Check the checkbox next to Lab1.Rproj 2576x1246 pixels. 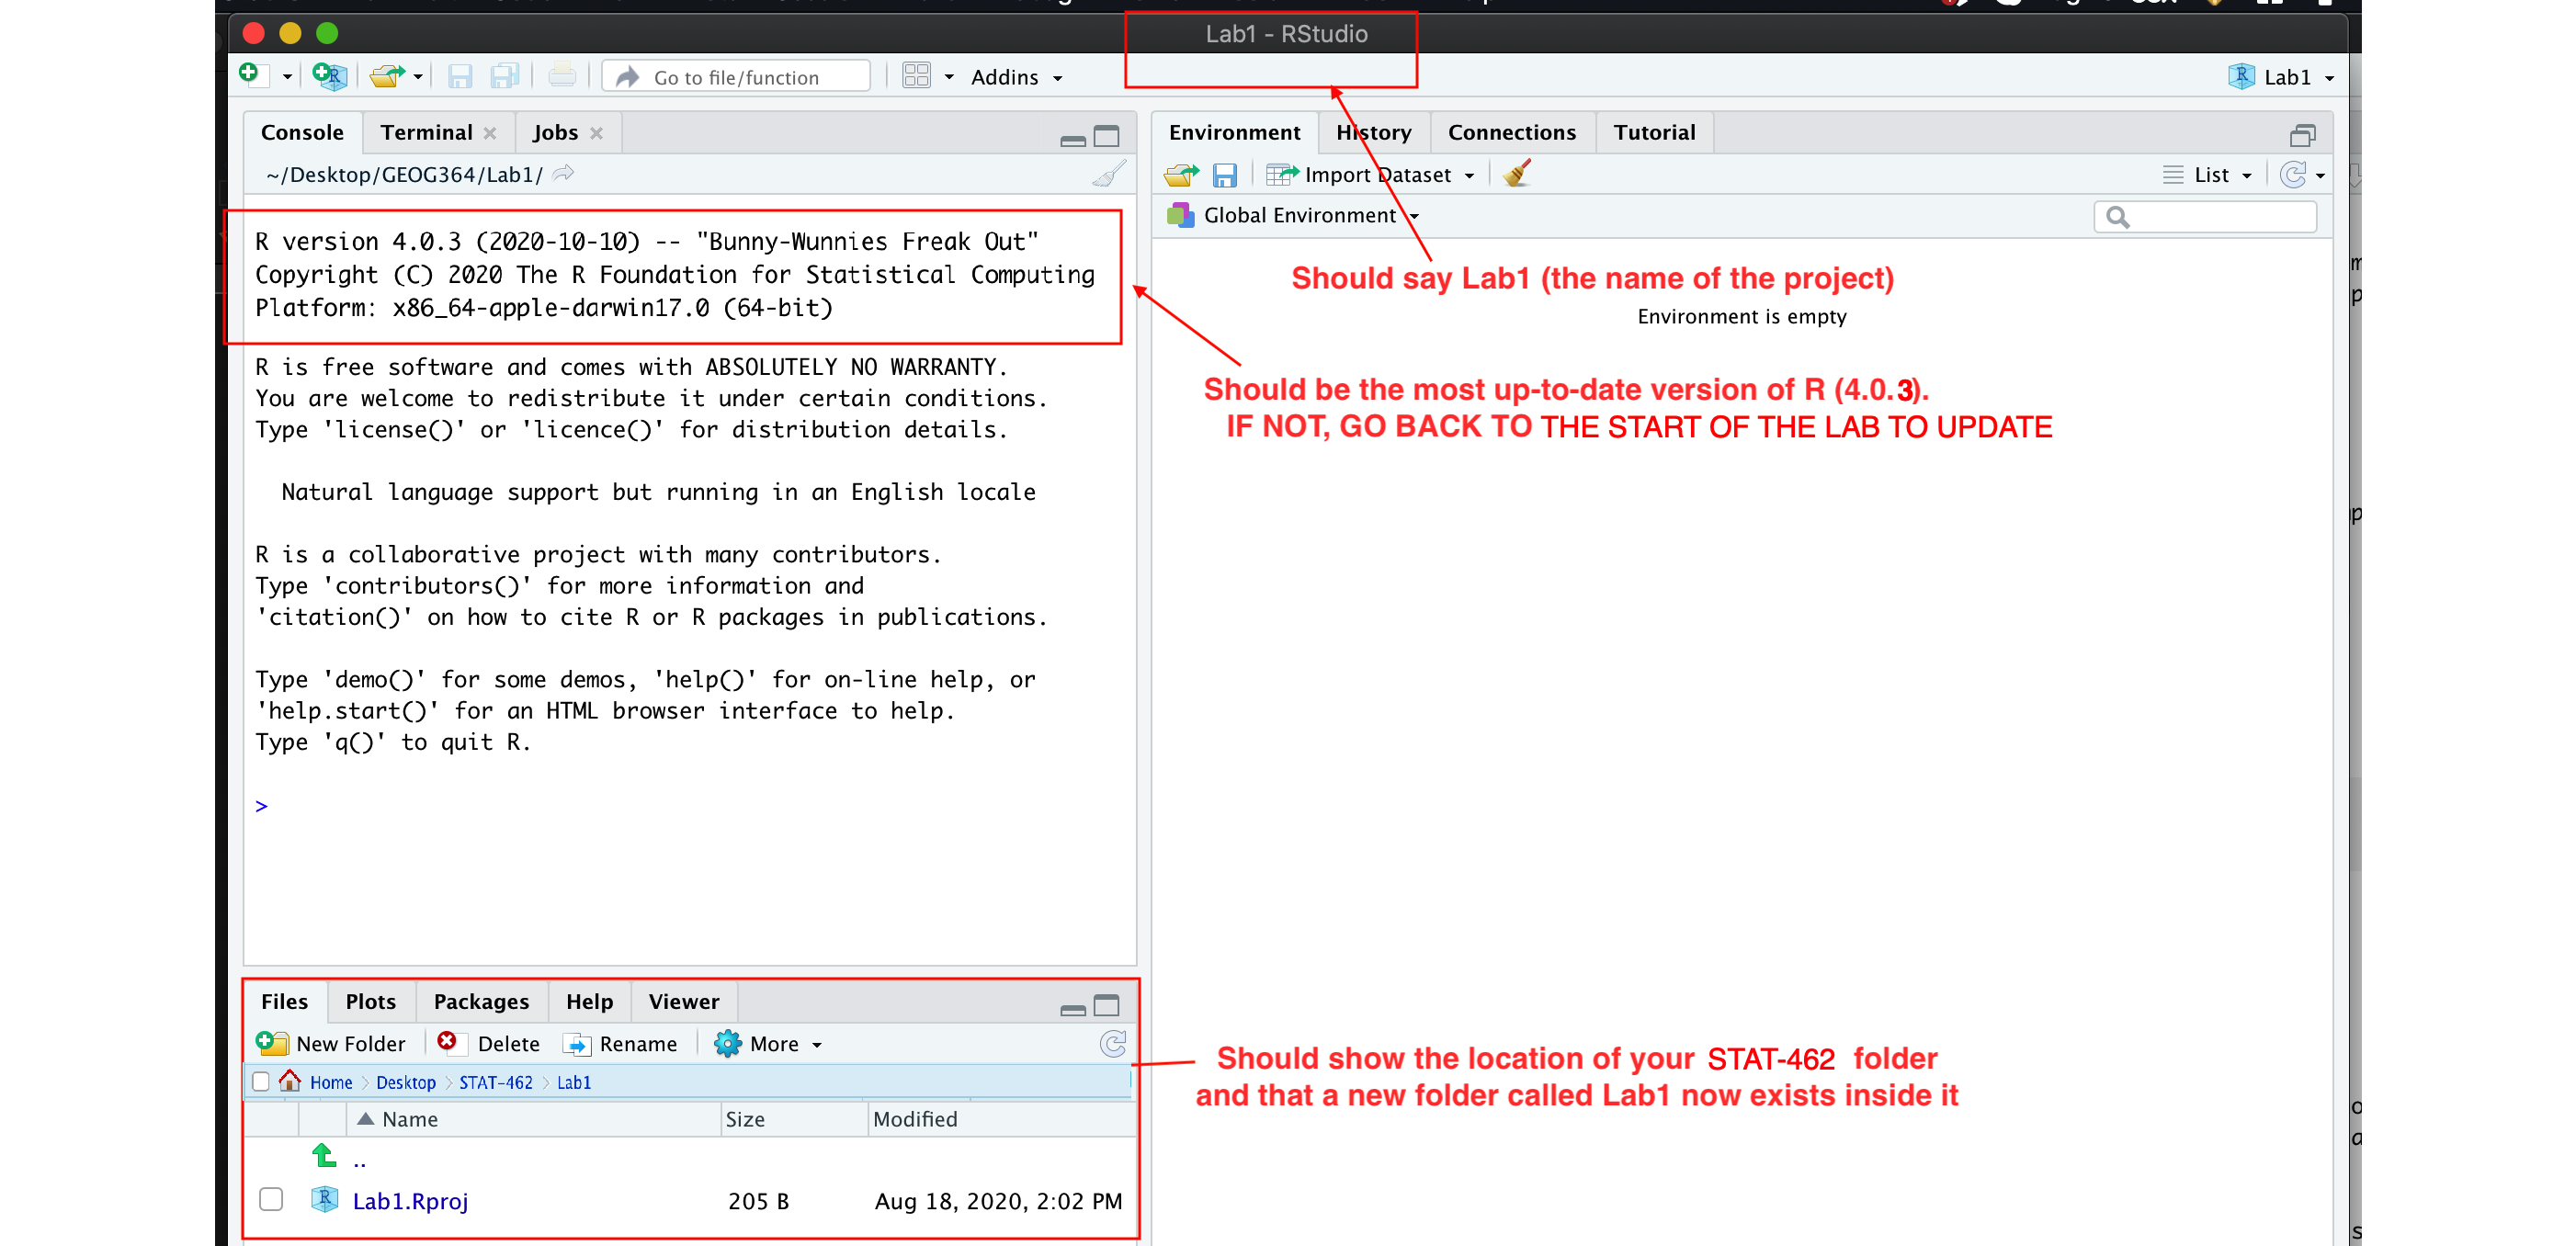click(x=270, y=1200)
